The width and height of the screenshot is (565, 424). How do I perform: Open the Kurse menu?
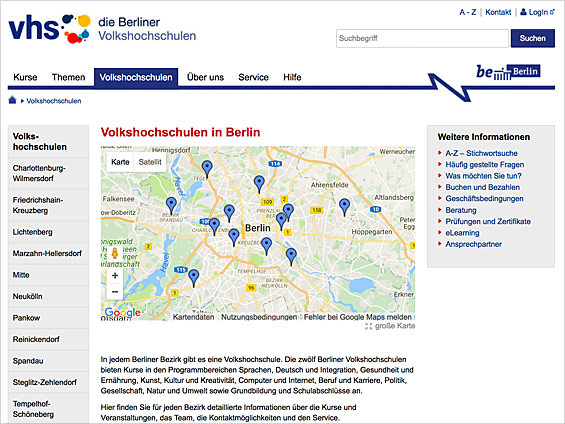25,77
